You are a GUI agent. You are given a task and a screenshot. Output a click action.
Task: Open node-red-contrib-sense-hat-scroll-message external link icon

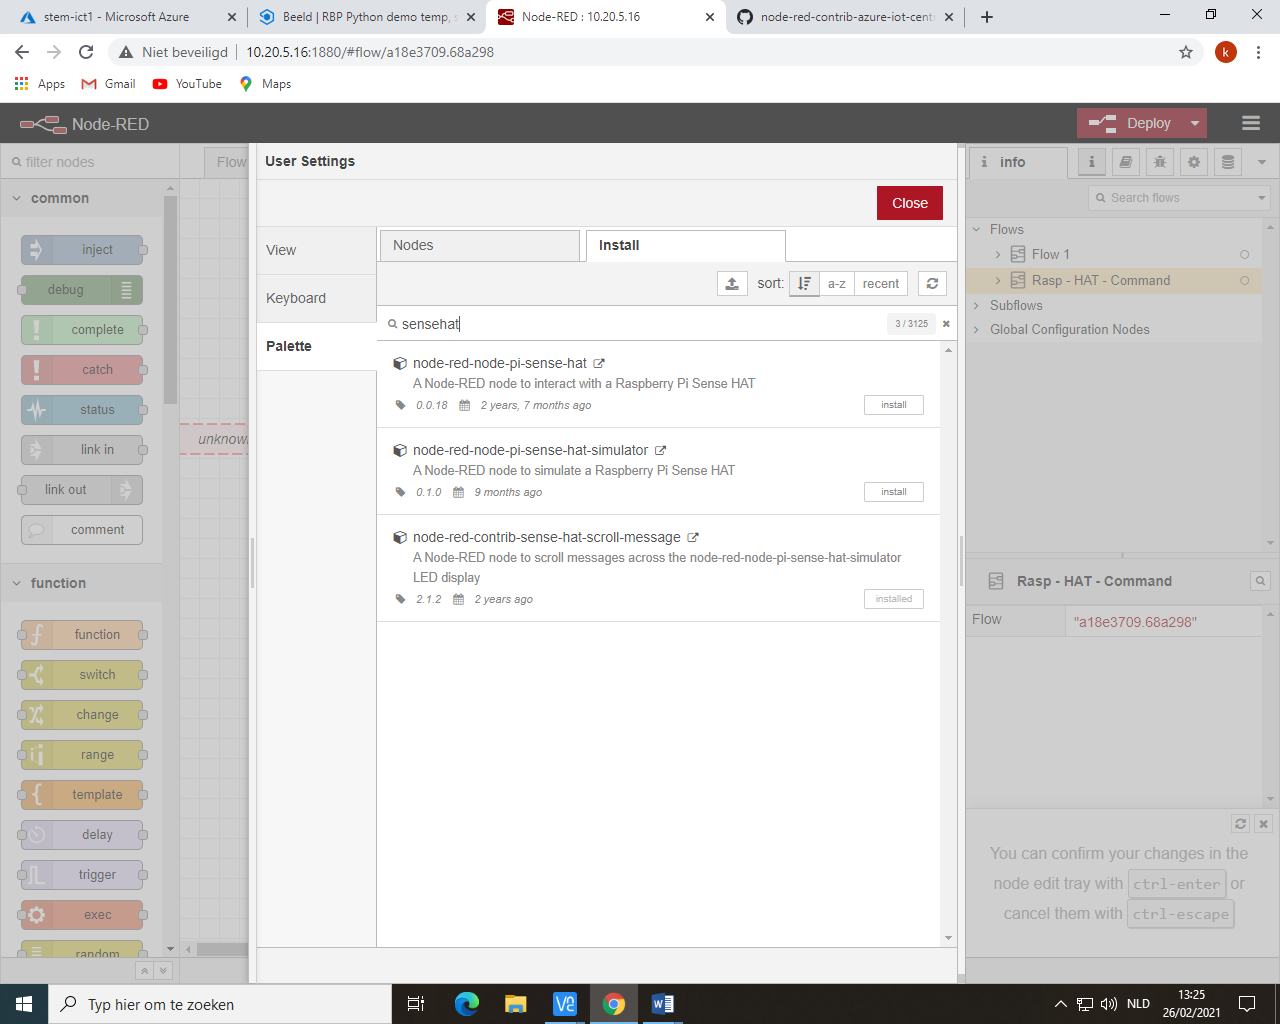[693, 538]
